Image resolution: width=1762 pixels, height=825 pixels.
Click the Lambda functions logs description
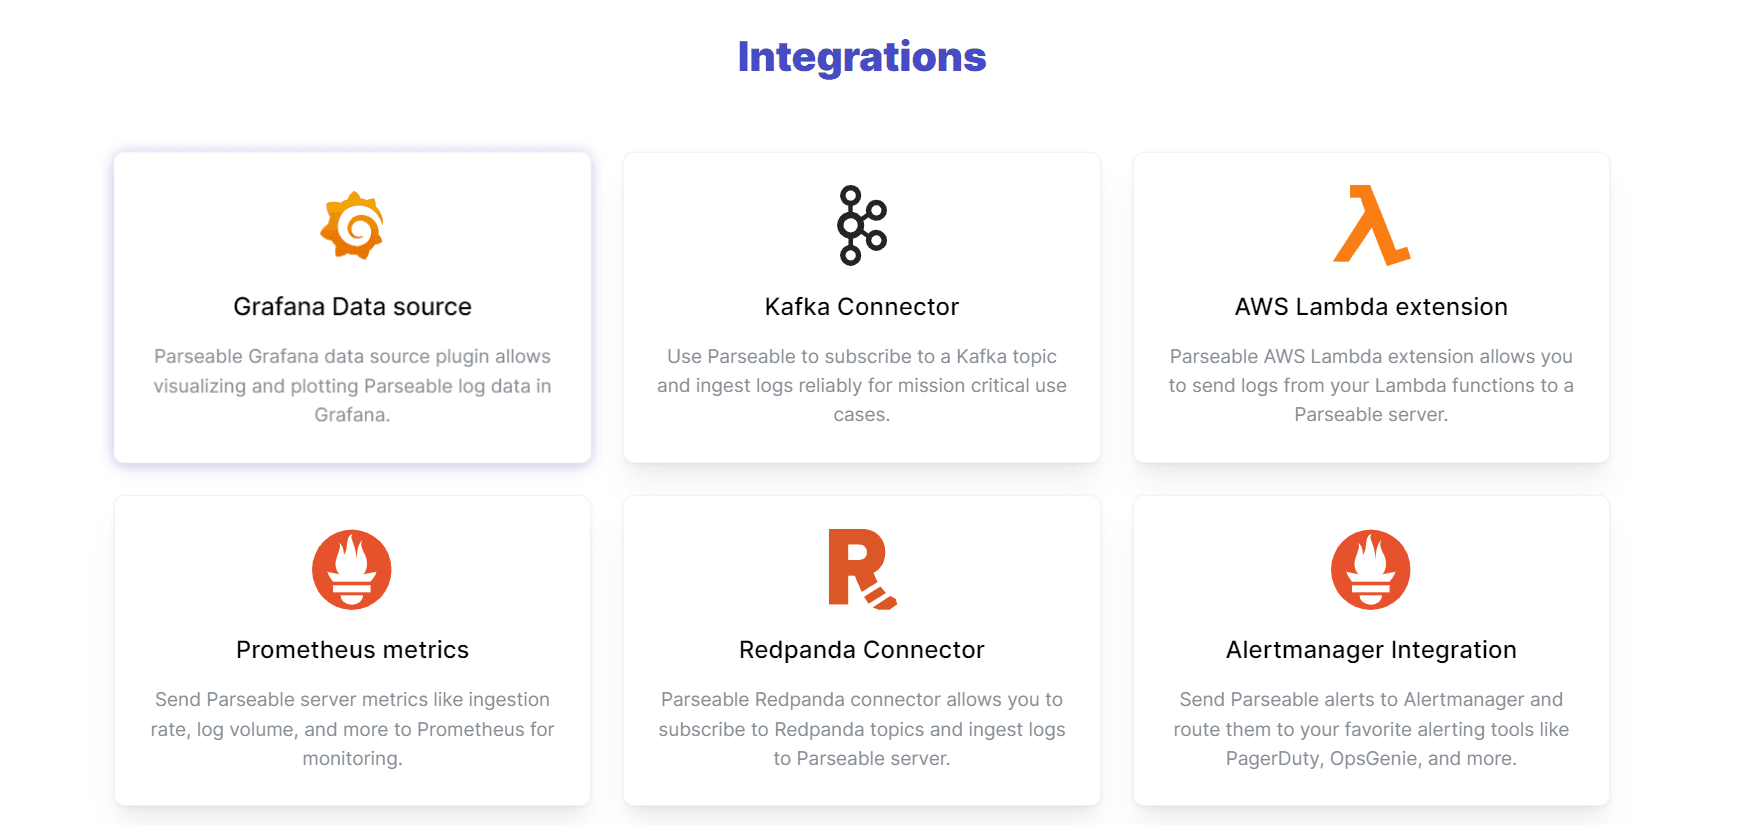(1371, 385)
